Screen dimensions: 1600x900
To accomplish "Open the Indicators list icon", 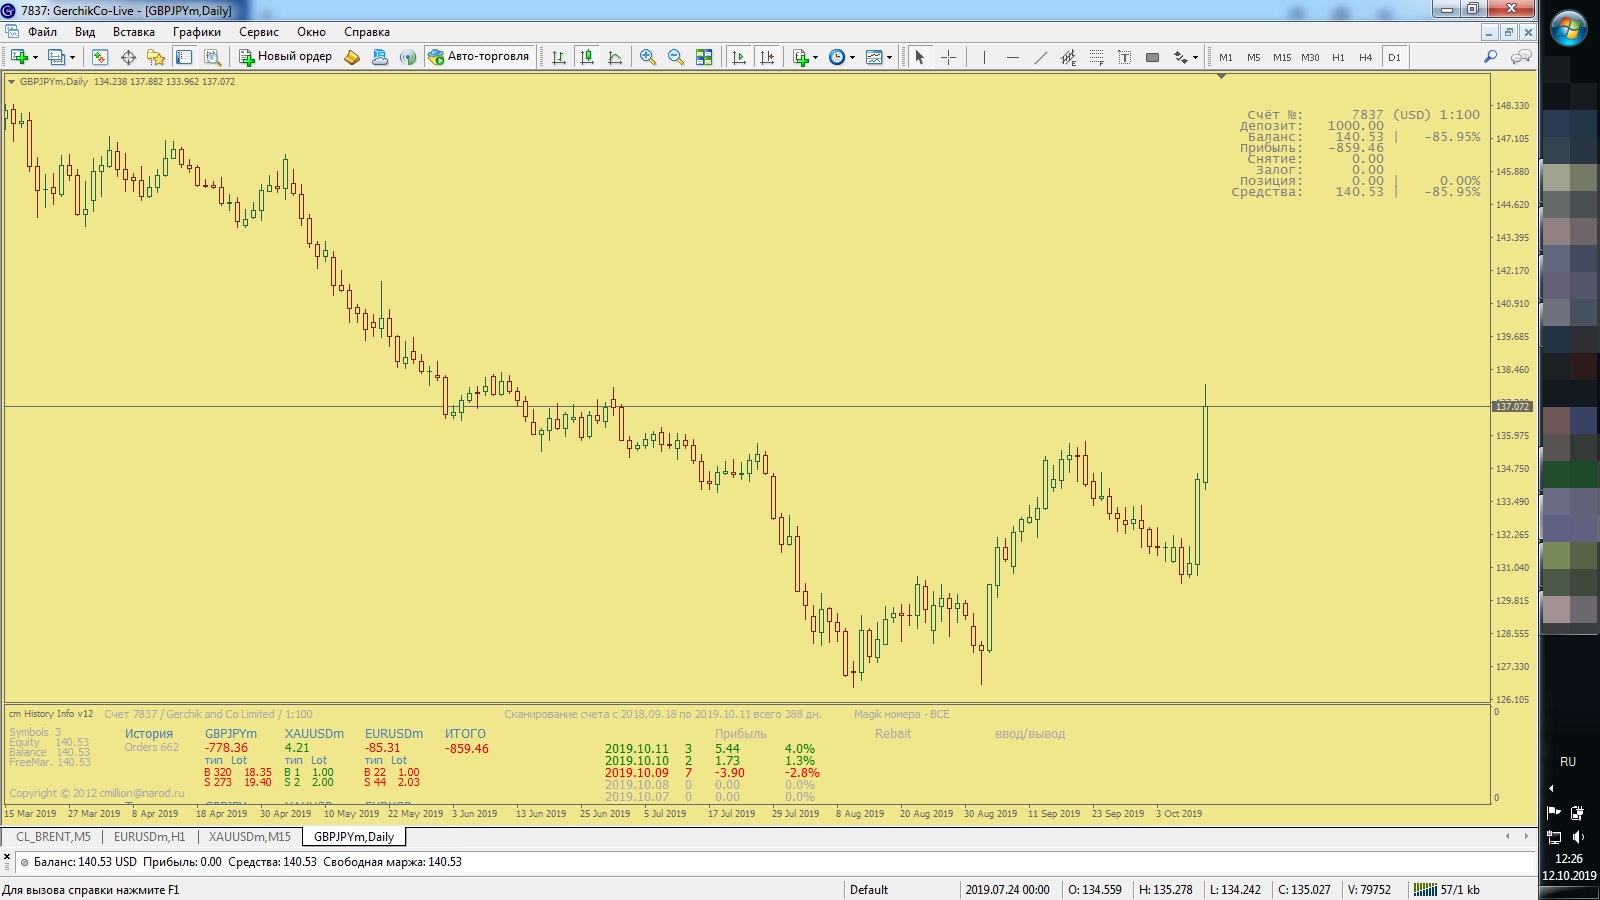I will coord(800,57).
